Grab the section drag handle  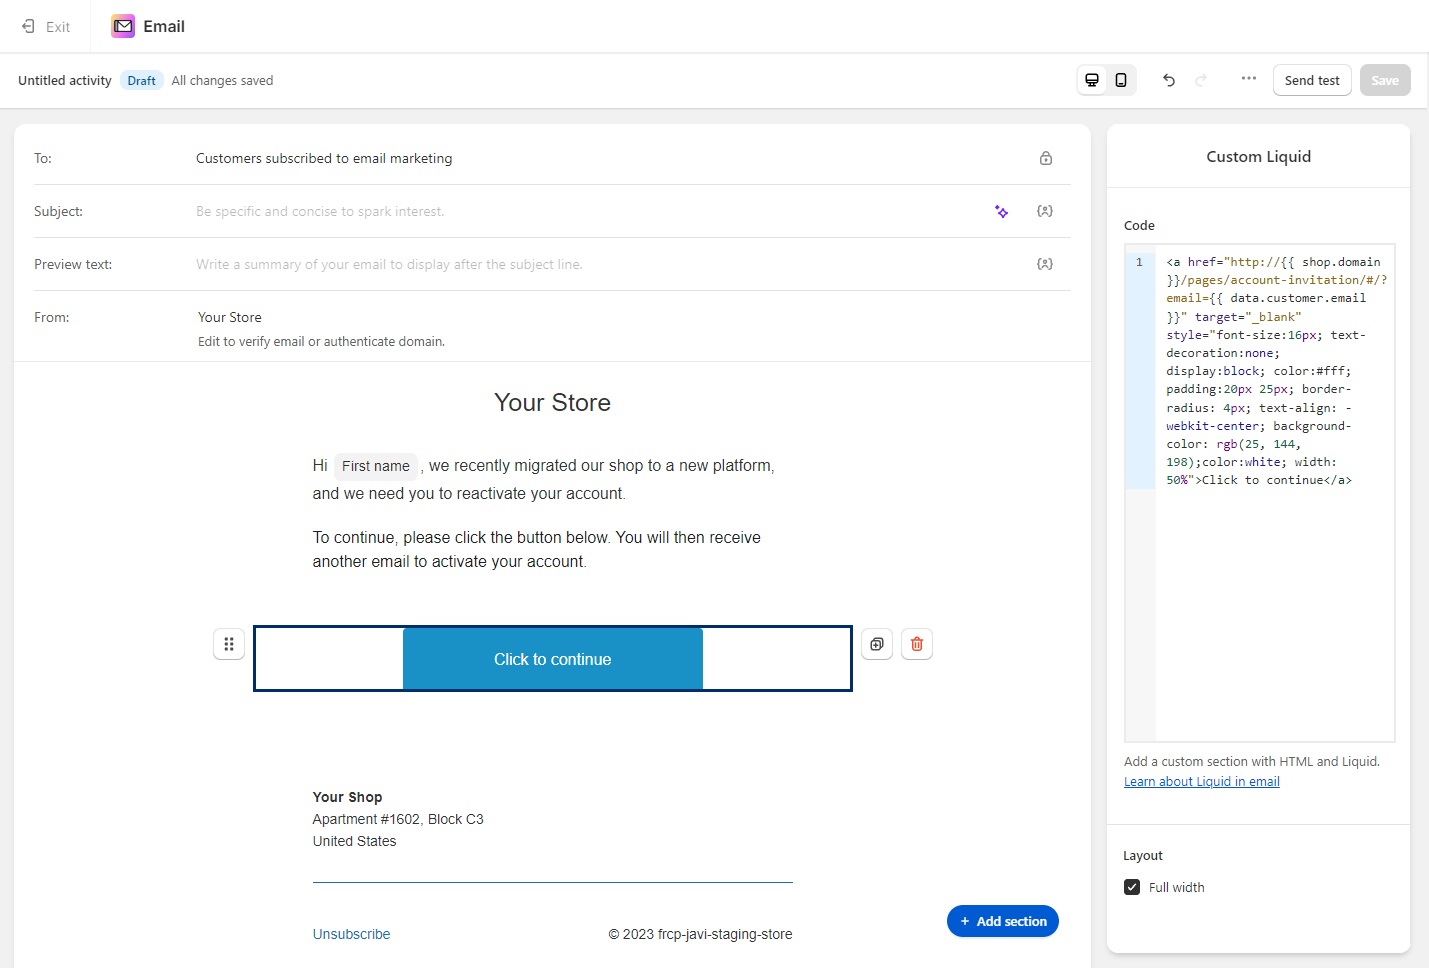(228, 644)
